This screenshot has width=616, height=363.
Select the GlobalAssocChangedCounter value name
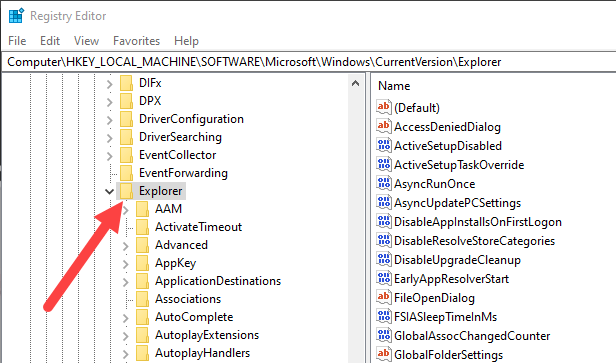pos(472,336)
